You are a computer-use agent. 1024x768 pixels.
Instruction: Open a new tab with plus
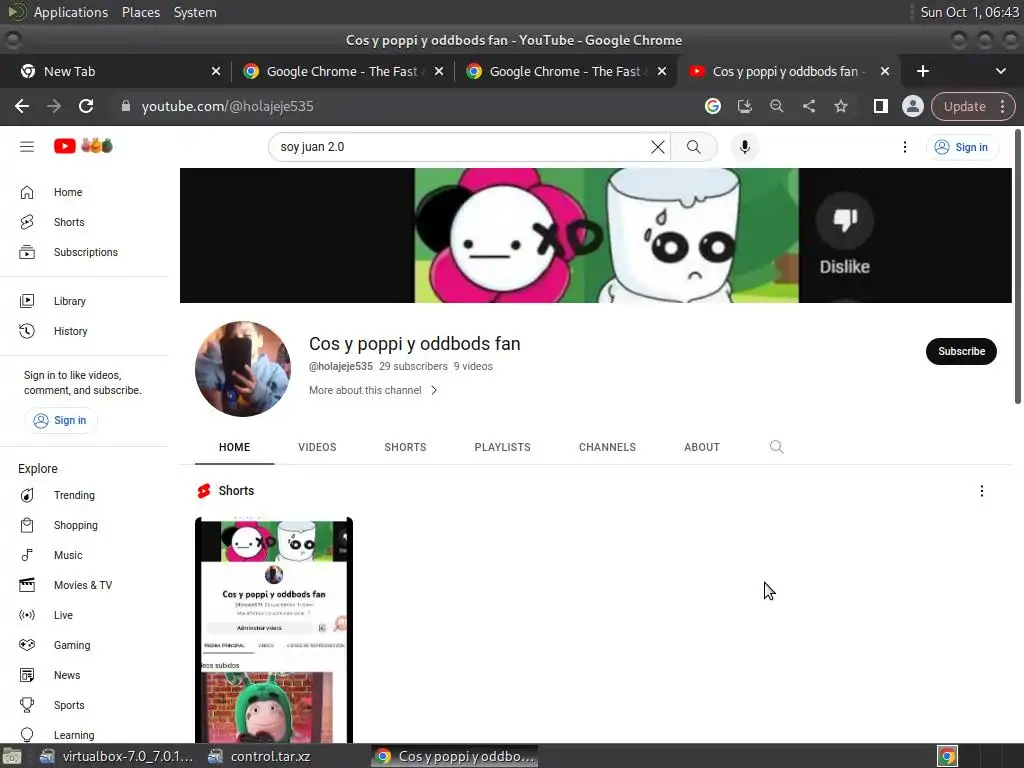click(x=922, y=71)
